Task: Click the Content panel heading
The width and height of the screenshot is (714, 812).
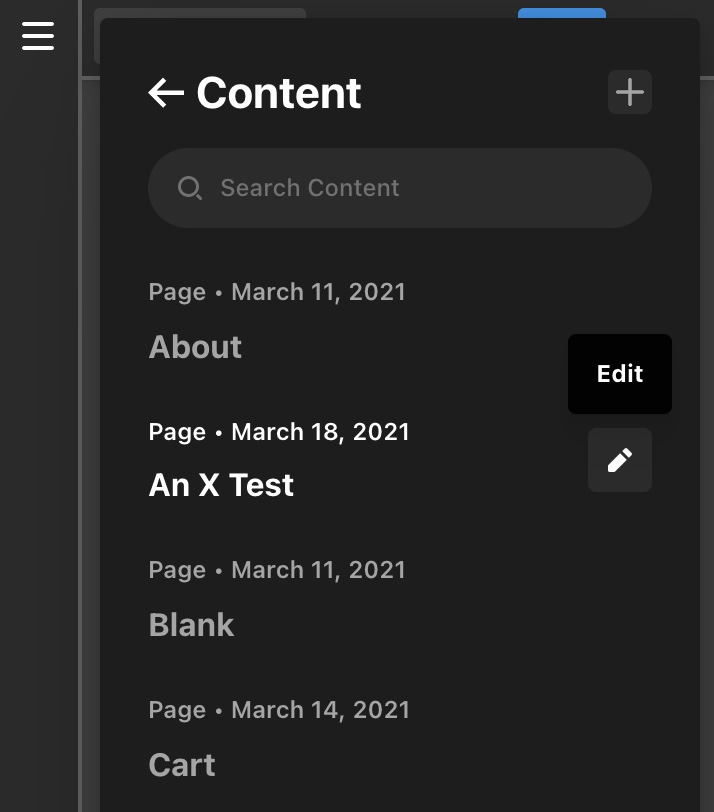Action: pos(279,93)
